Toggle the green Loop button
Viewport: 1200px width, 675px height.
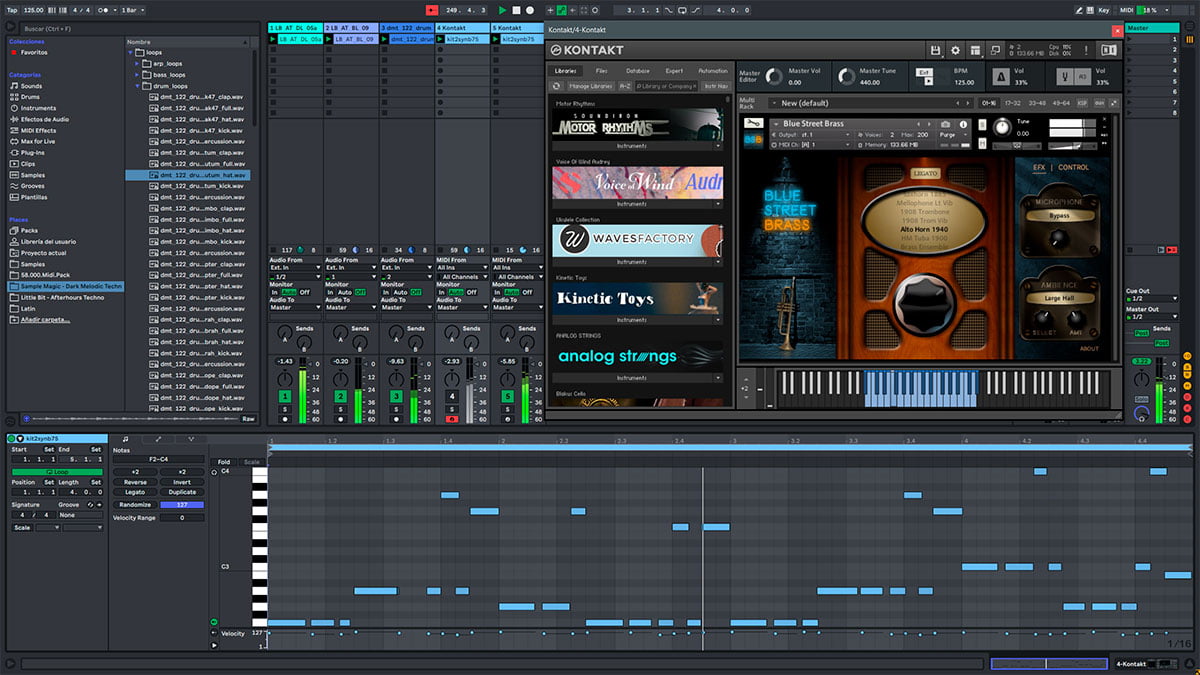coord(56,471)
